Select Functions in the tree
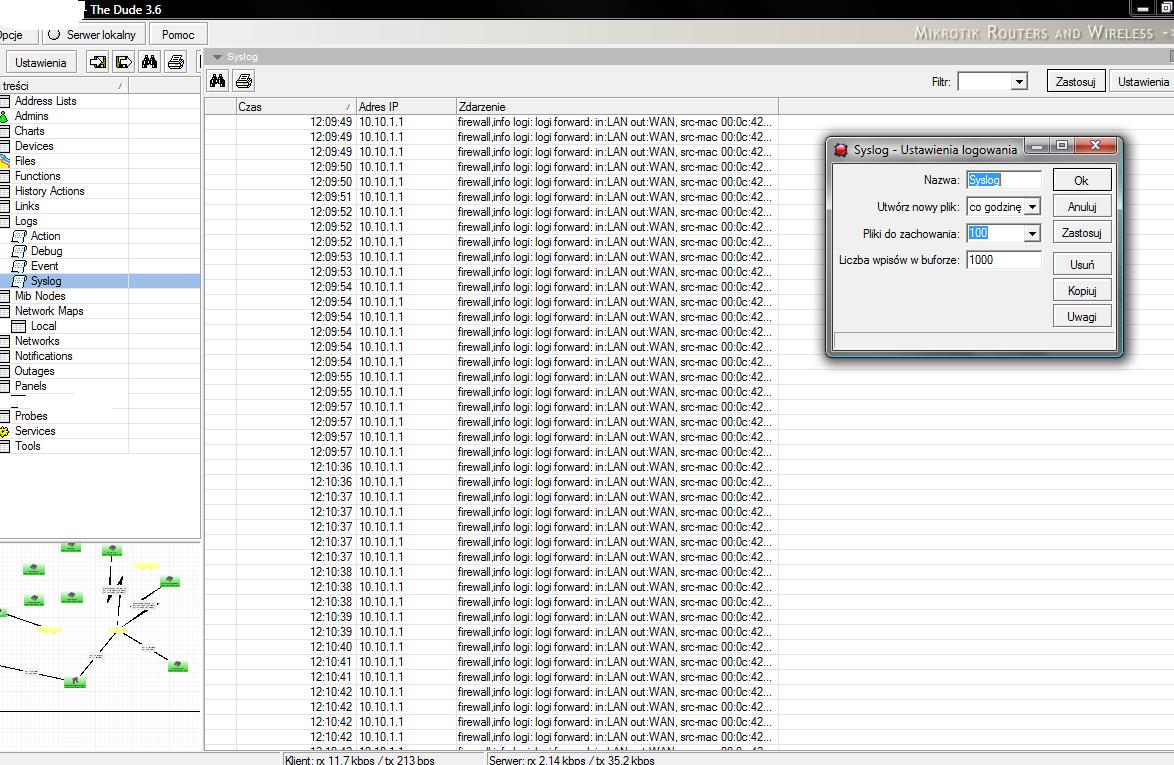The image size is (1174, 765). pyautogui.click(x=37, y=176)
